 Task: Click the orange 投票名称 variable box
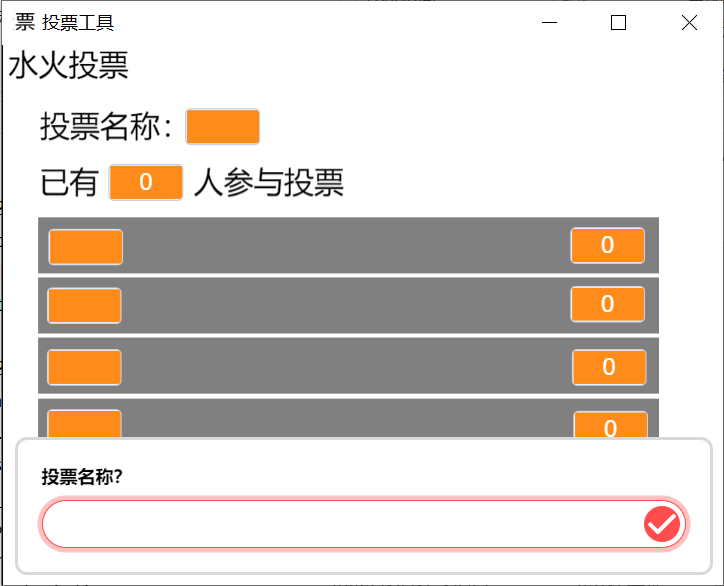223,127
